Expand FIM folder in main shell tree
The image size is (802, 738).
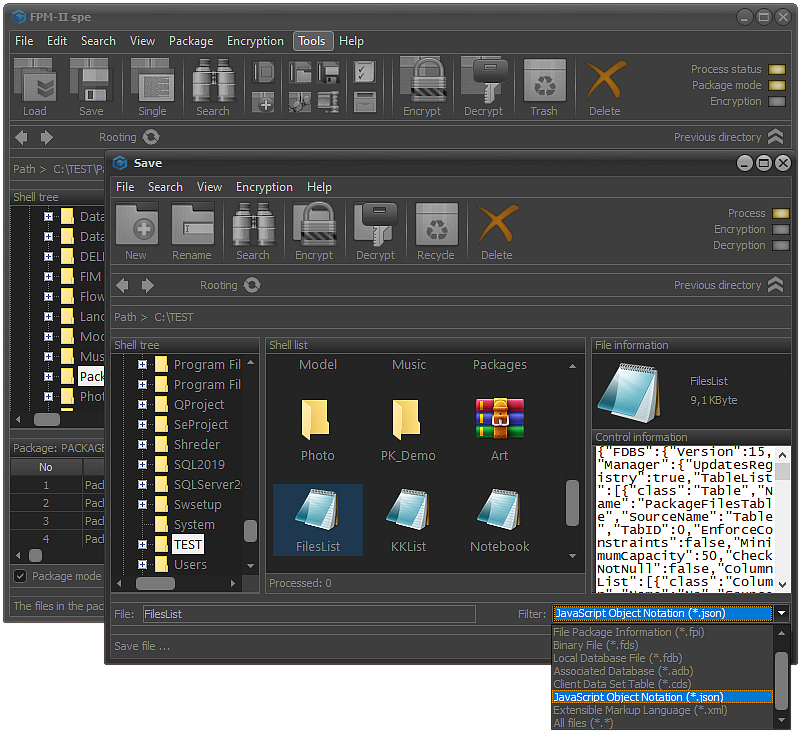tap(49, 277)
